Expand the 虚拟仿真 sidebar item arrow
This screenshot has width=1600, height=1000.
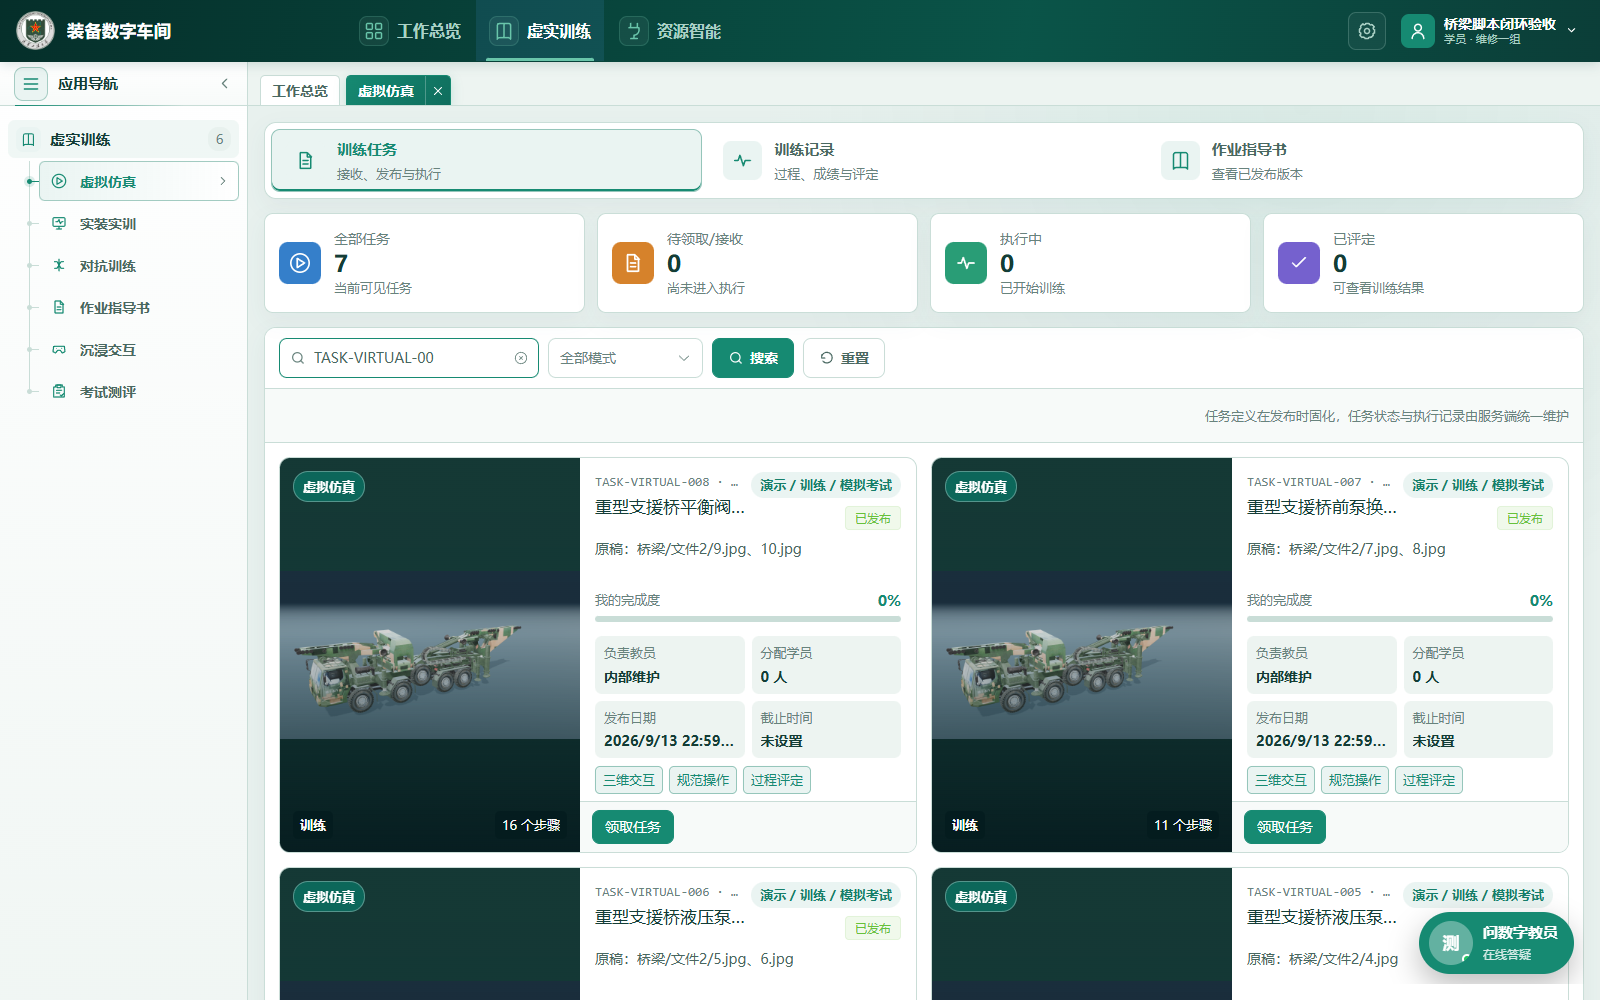(222, 181)
